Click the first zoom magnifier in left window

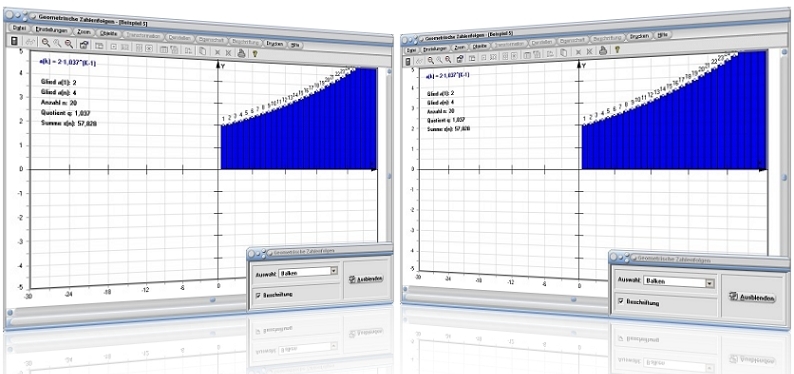[46, 43]
